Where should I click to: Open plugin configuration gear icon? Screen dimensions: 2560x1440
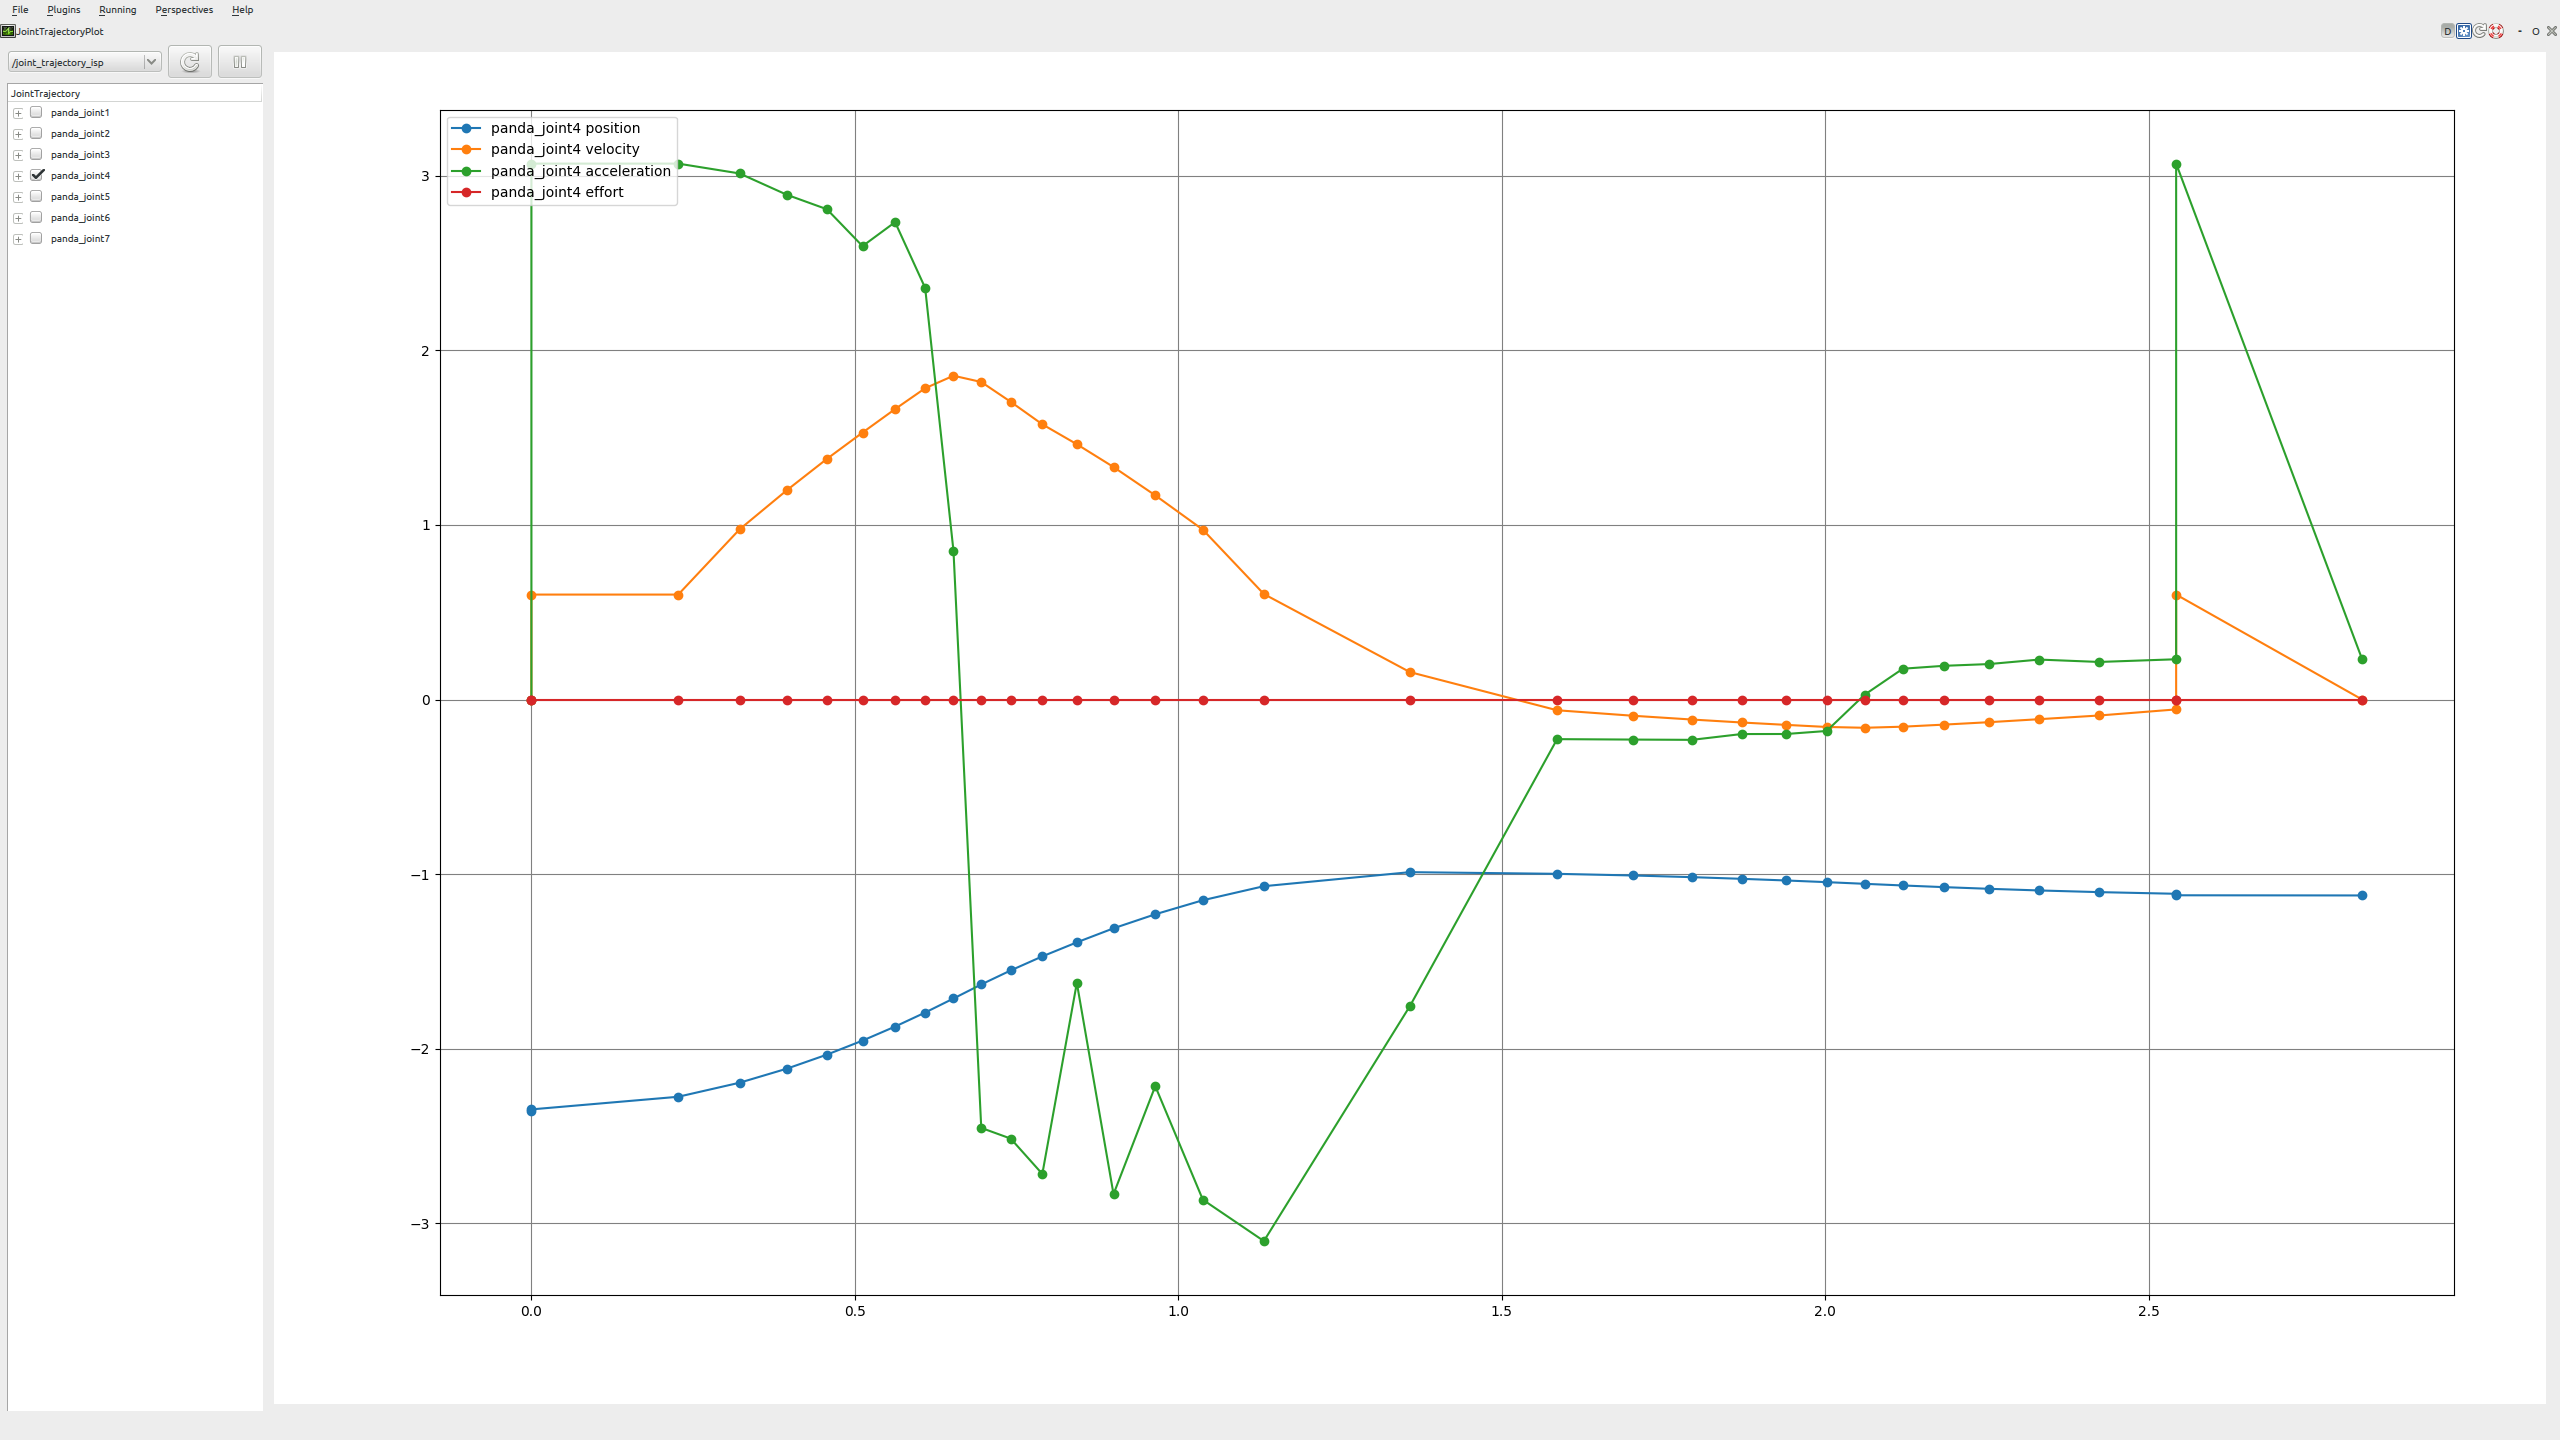point(2464,31)
